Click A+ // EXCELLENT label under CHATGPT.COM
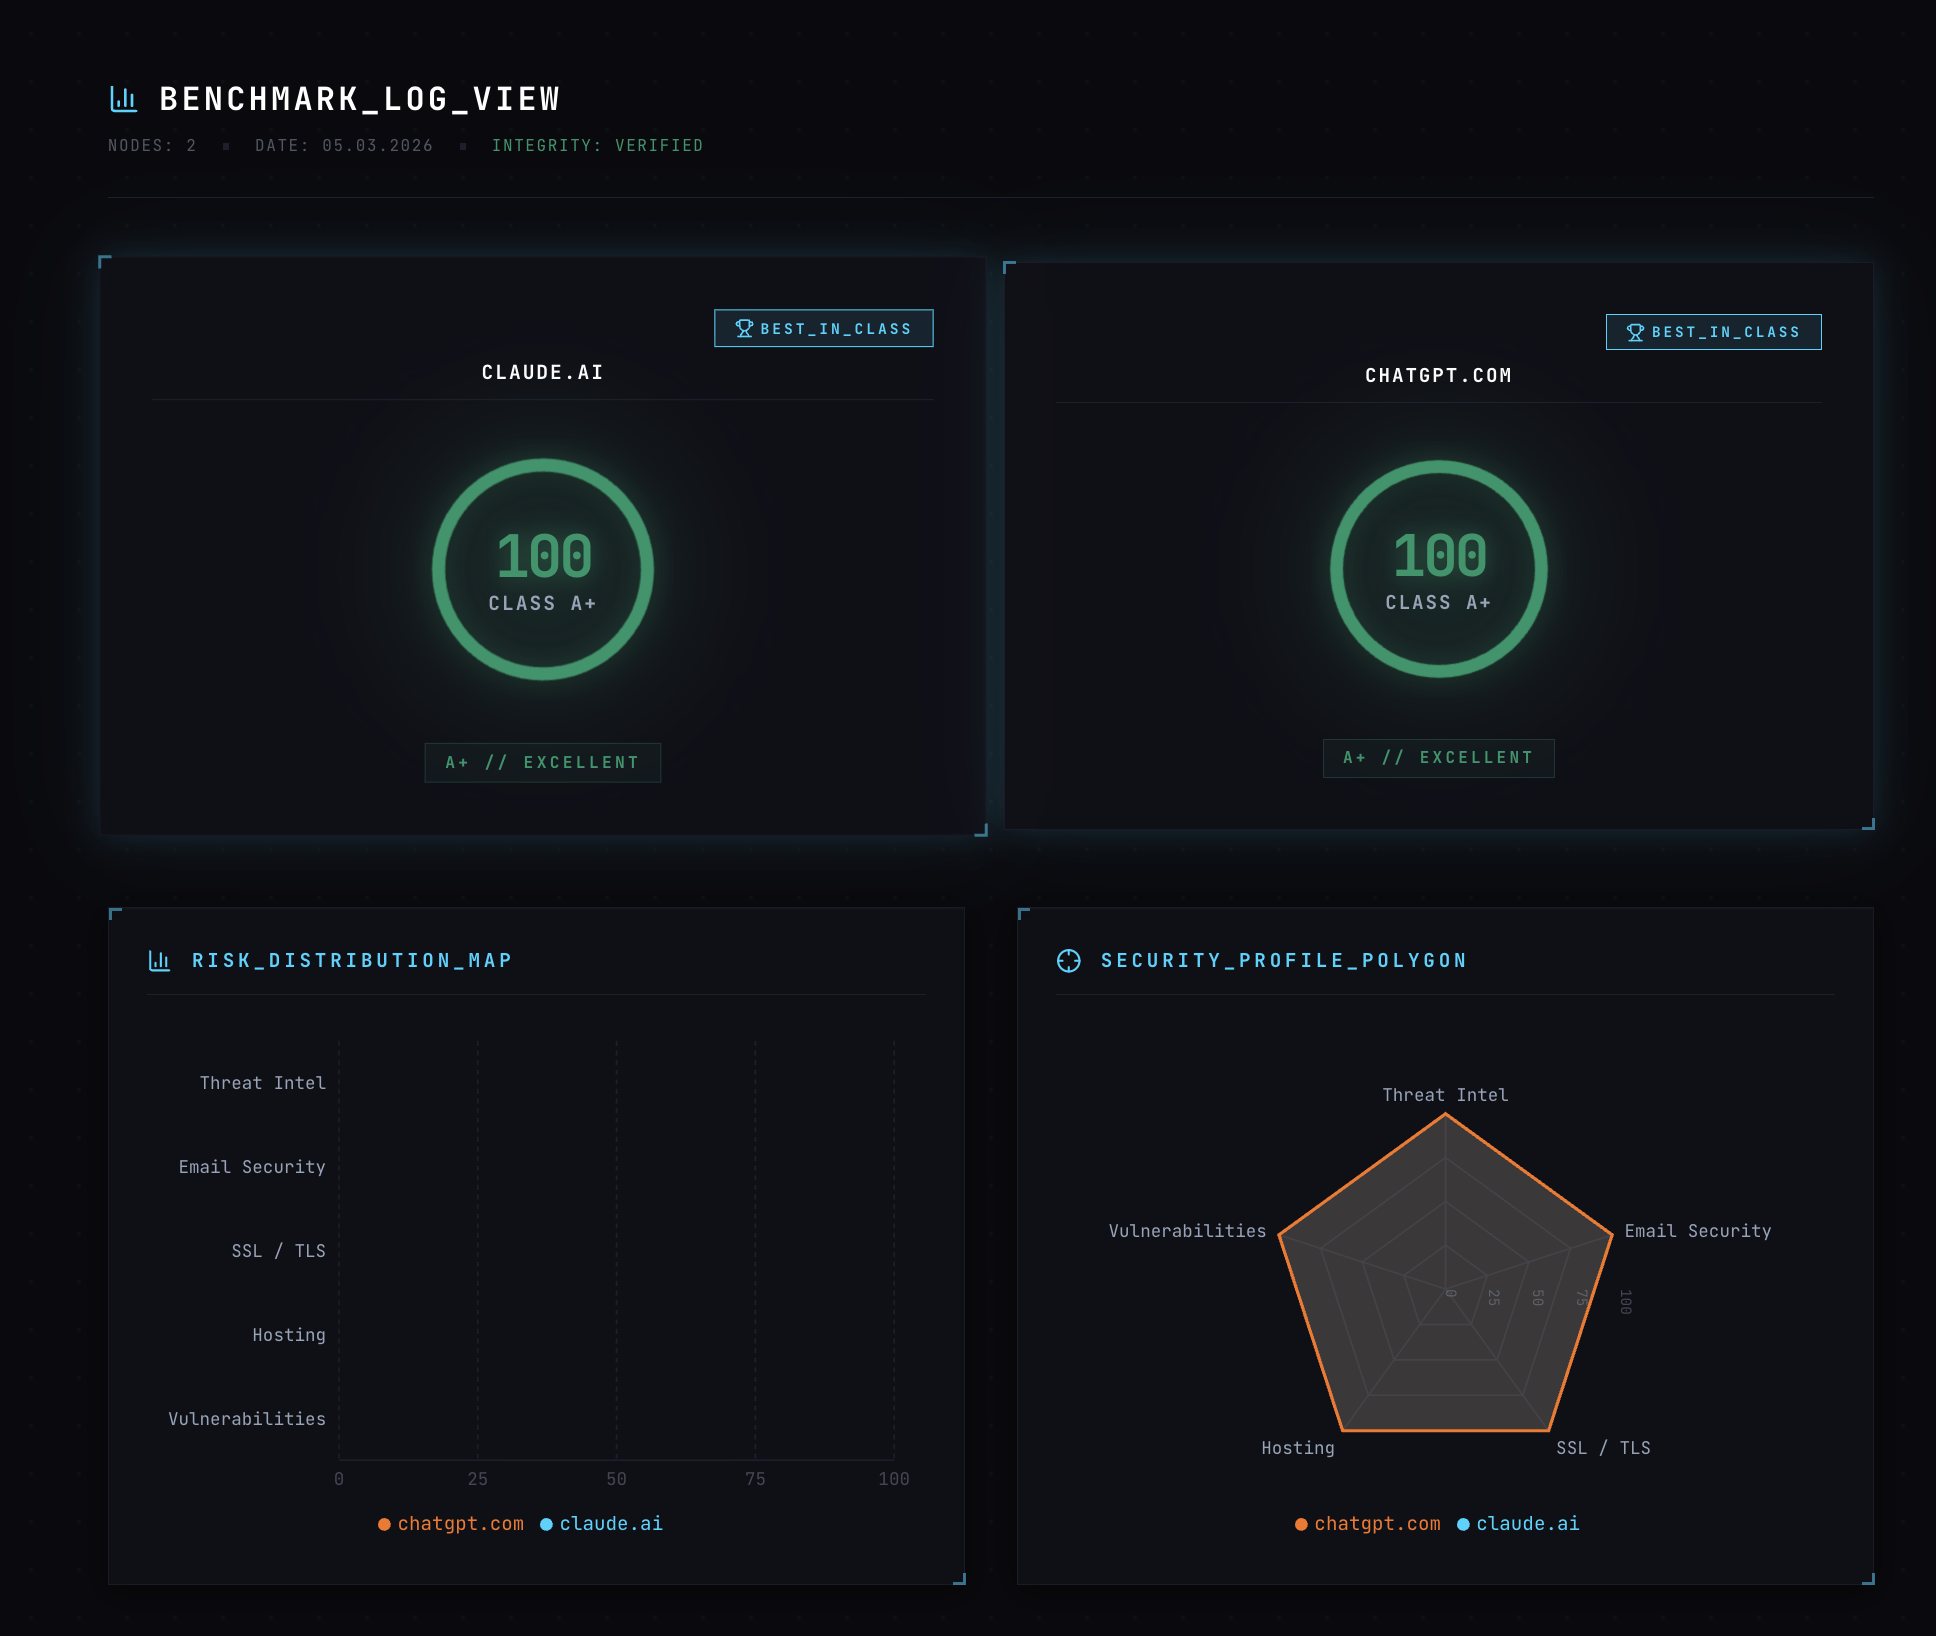The height and width of the screenshot is (1636, 1936). [1438, 758]
